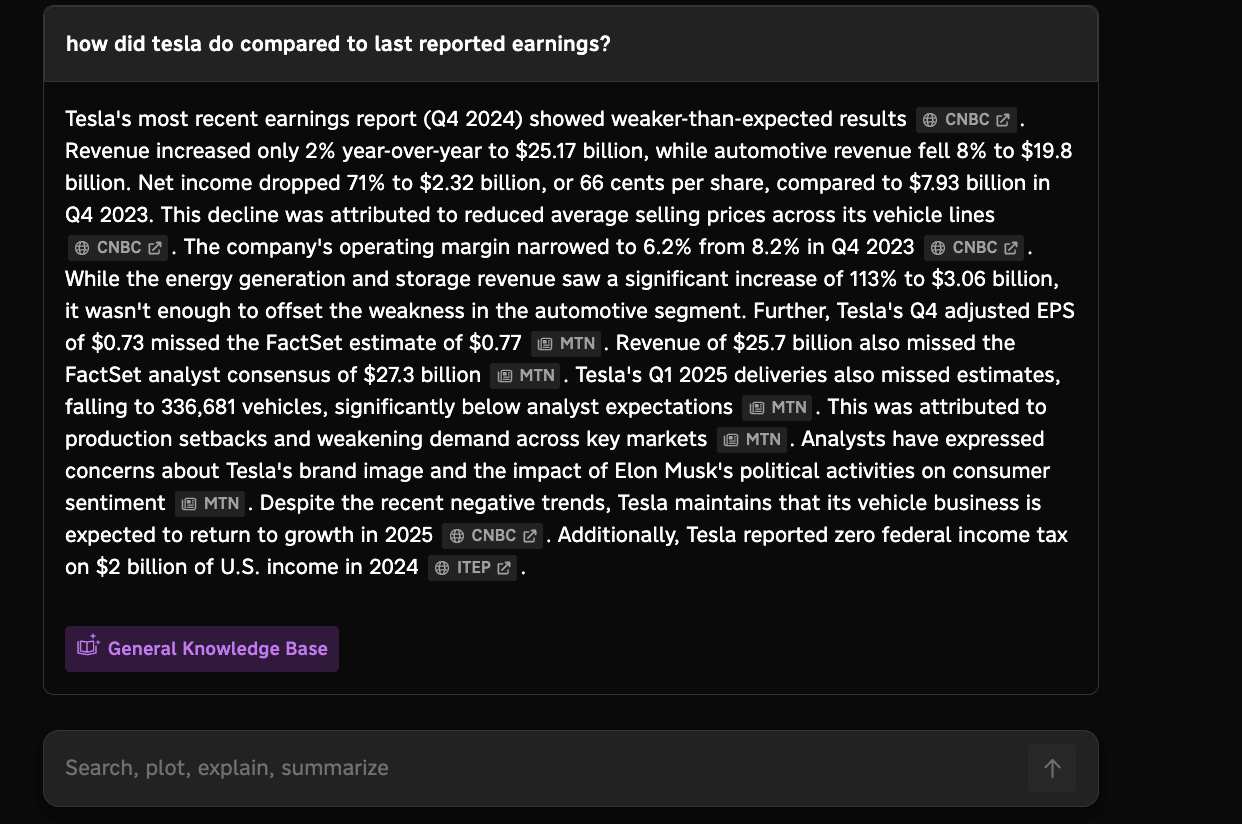Click external-link icon on CNBC citation after "growth in 2025"

pyautogui.click(x=529, y=536)
